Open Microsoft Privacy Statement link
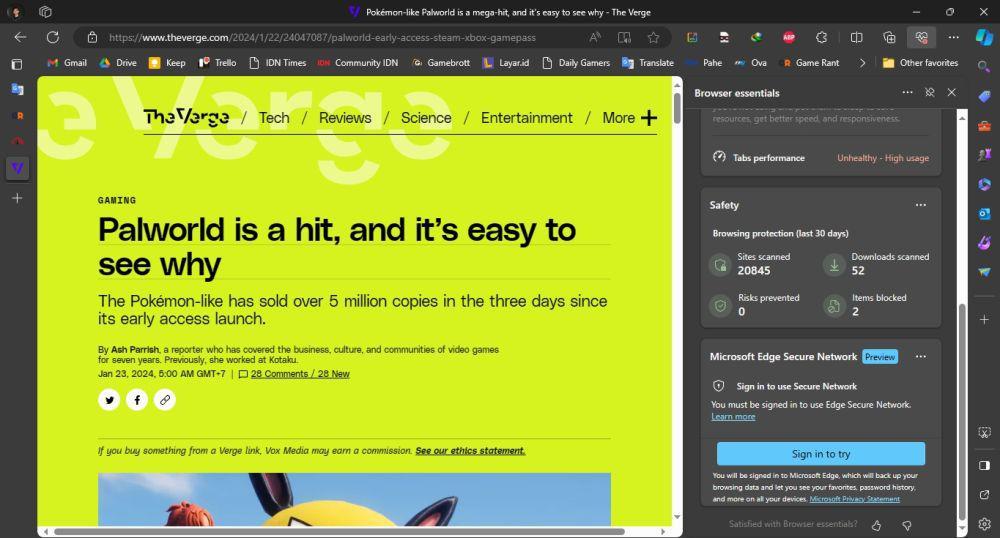The width and height of the screenshot is (1000, 538). [x=855, y=499]
